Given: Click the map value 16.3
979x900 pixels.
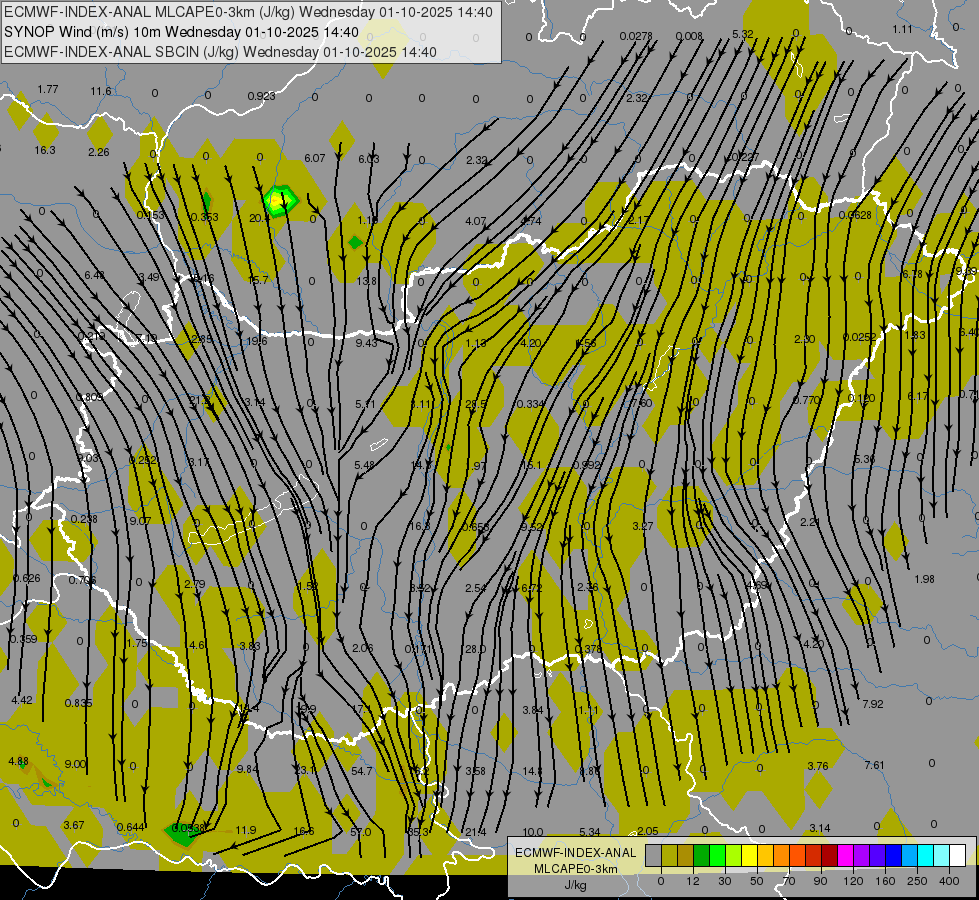Looking at the screenshot, I should click(45, 150).
